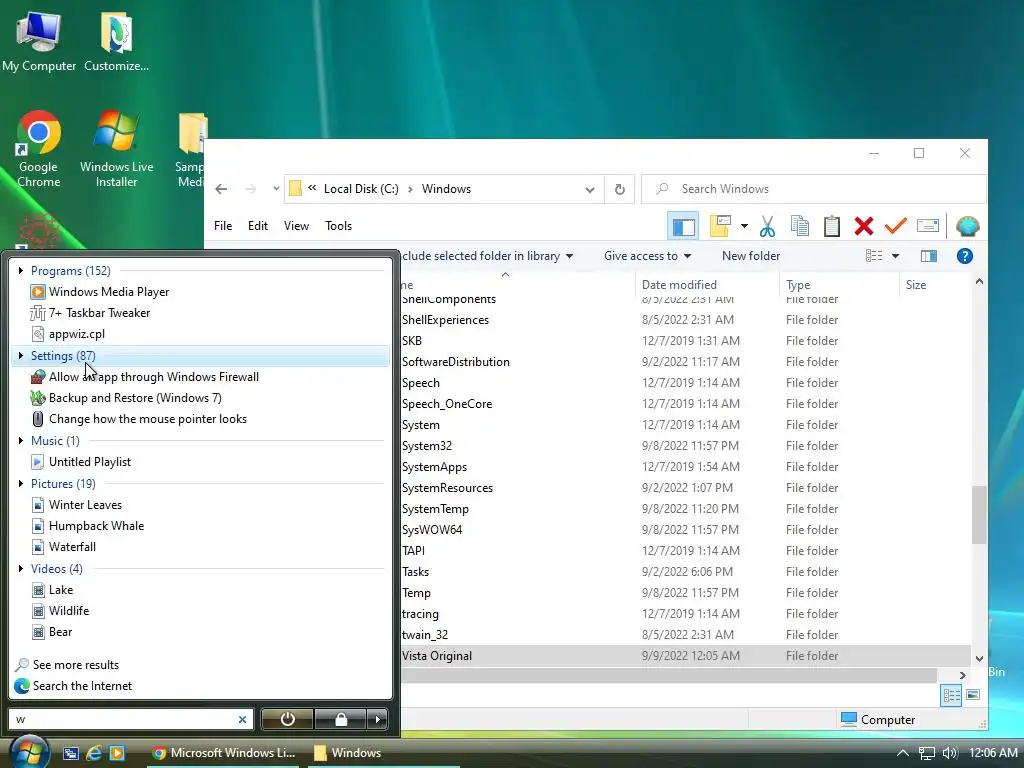Screen dimensions: 1024x768
Task: Switch to the Microsoft Windows Li... taskbar button
Action: tap(224, 753)
